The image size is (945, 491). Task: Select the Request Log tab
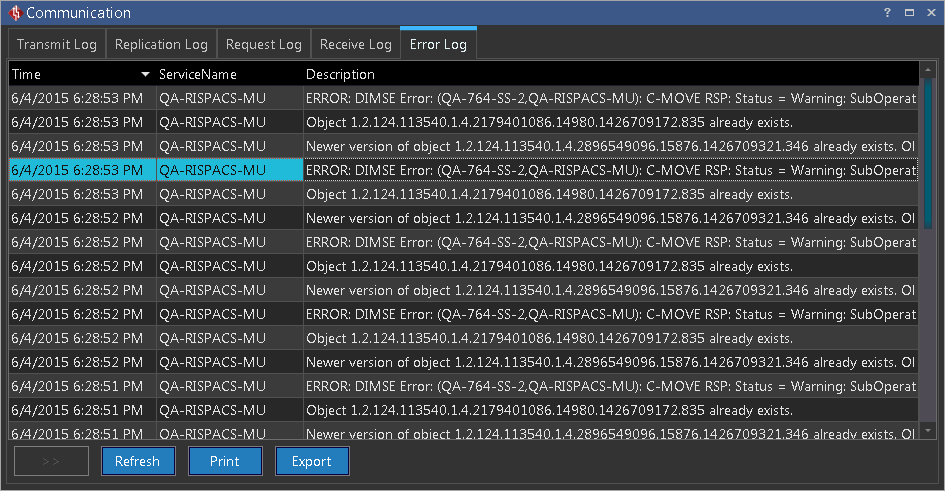click(263, 45)
